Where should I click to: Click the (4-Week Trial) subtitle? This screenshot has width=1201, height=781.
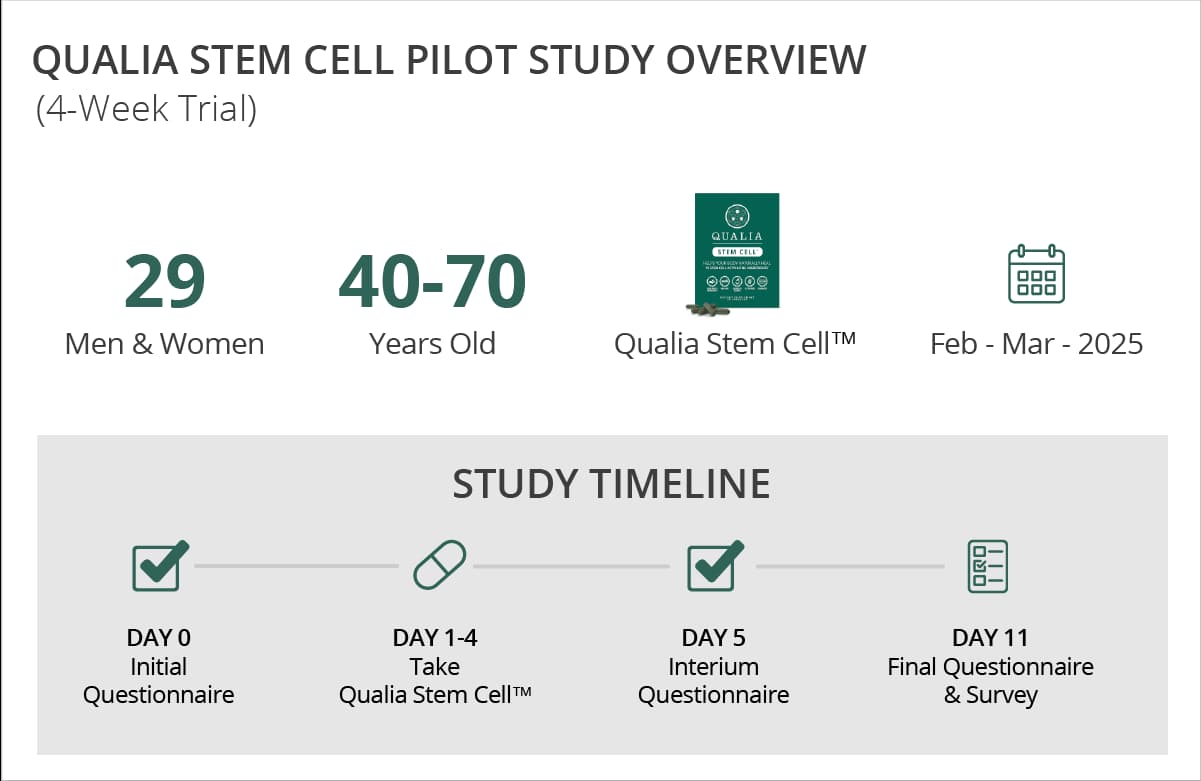coord(146,108)
